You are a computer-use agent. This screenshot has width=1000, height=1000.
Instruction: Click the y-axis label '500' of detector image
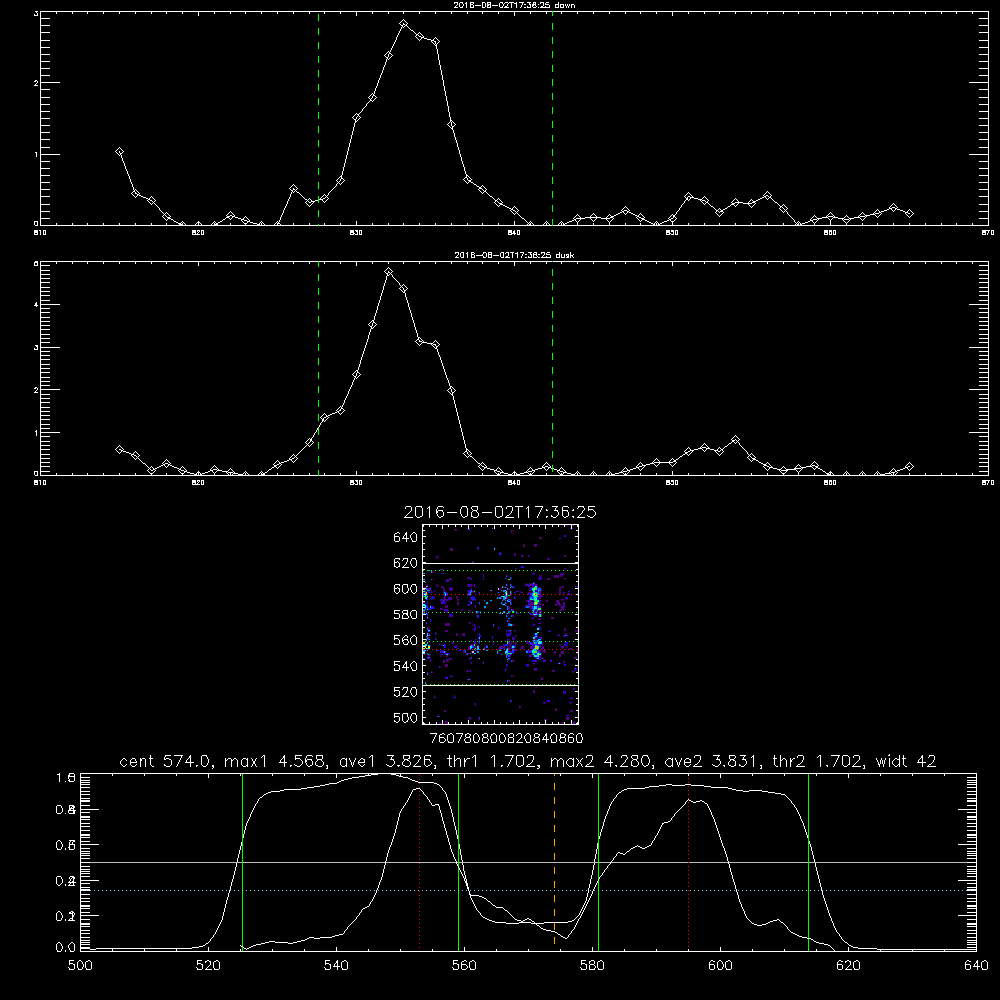[x=406, y=717]
